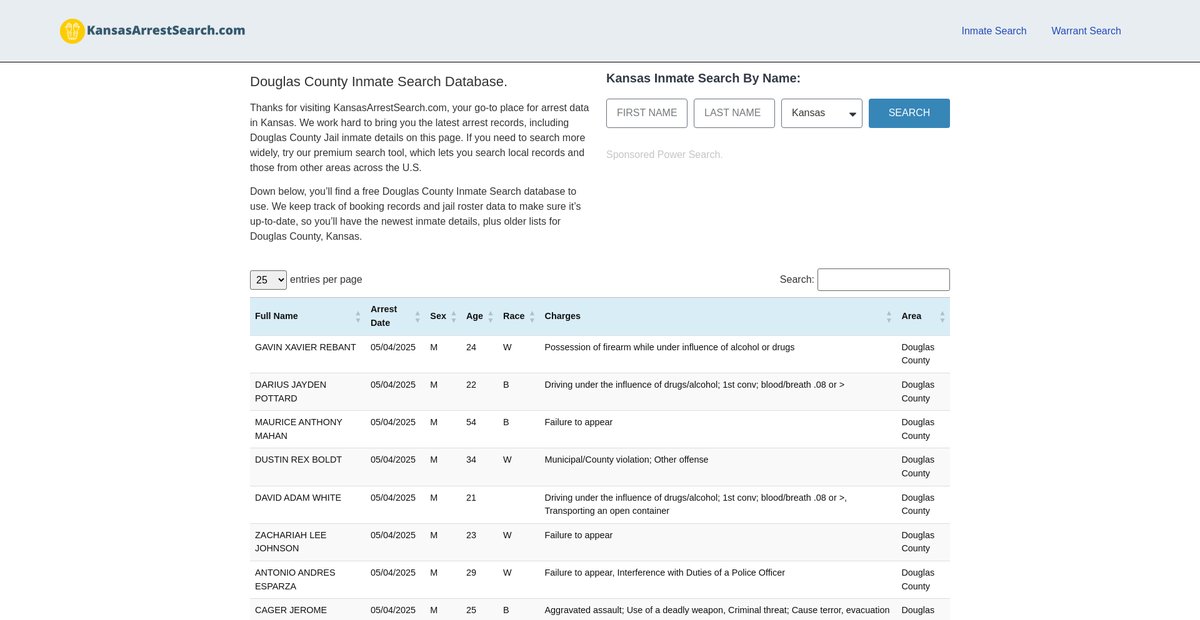Focus the Last Name input field
This screenshot has width=1200, height=620.
(734, 113)
